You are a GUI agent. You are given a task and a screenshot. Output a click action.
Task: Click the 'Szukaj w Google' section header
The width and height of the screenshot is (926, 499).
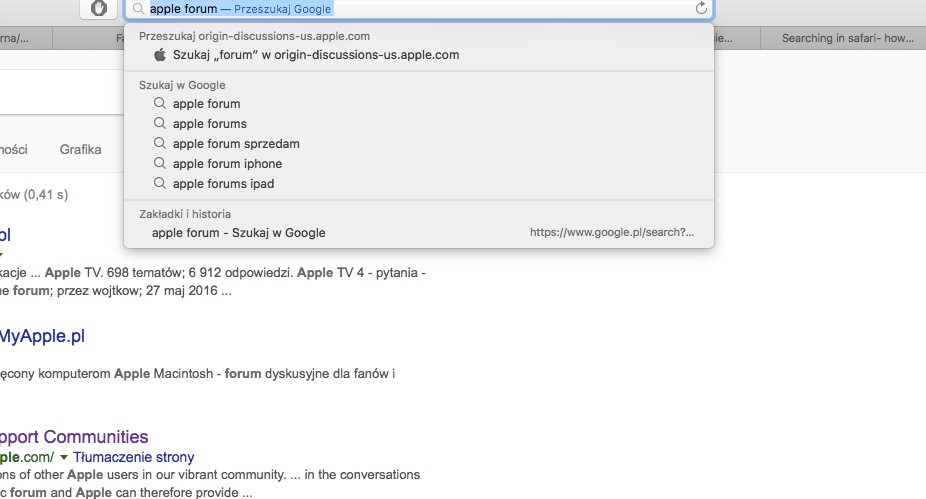[182, 85]
